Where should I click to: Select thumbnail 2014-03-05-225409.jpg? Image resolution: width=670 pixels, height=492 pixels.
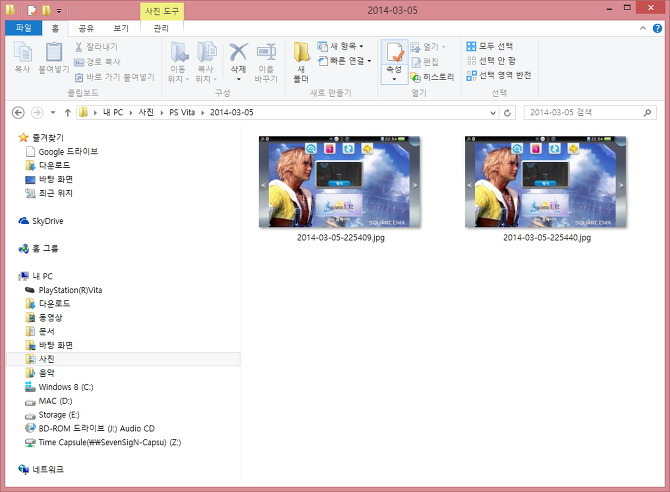pyautogui.click(x=340, y=182)
